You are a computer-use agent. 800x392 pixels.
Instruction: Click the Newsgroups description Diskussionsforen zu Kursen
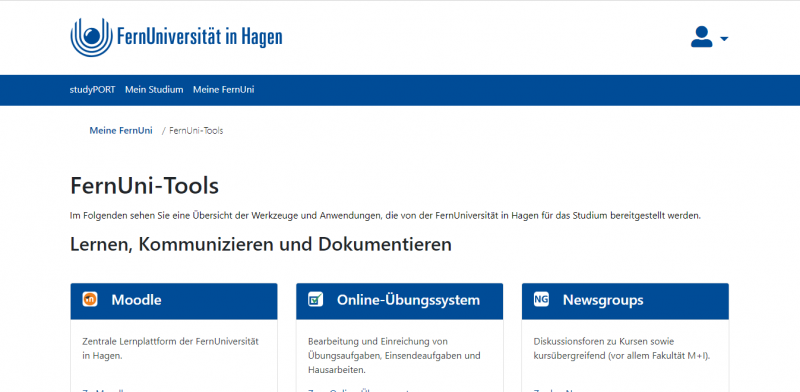coord(622,348)
